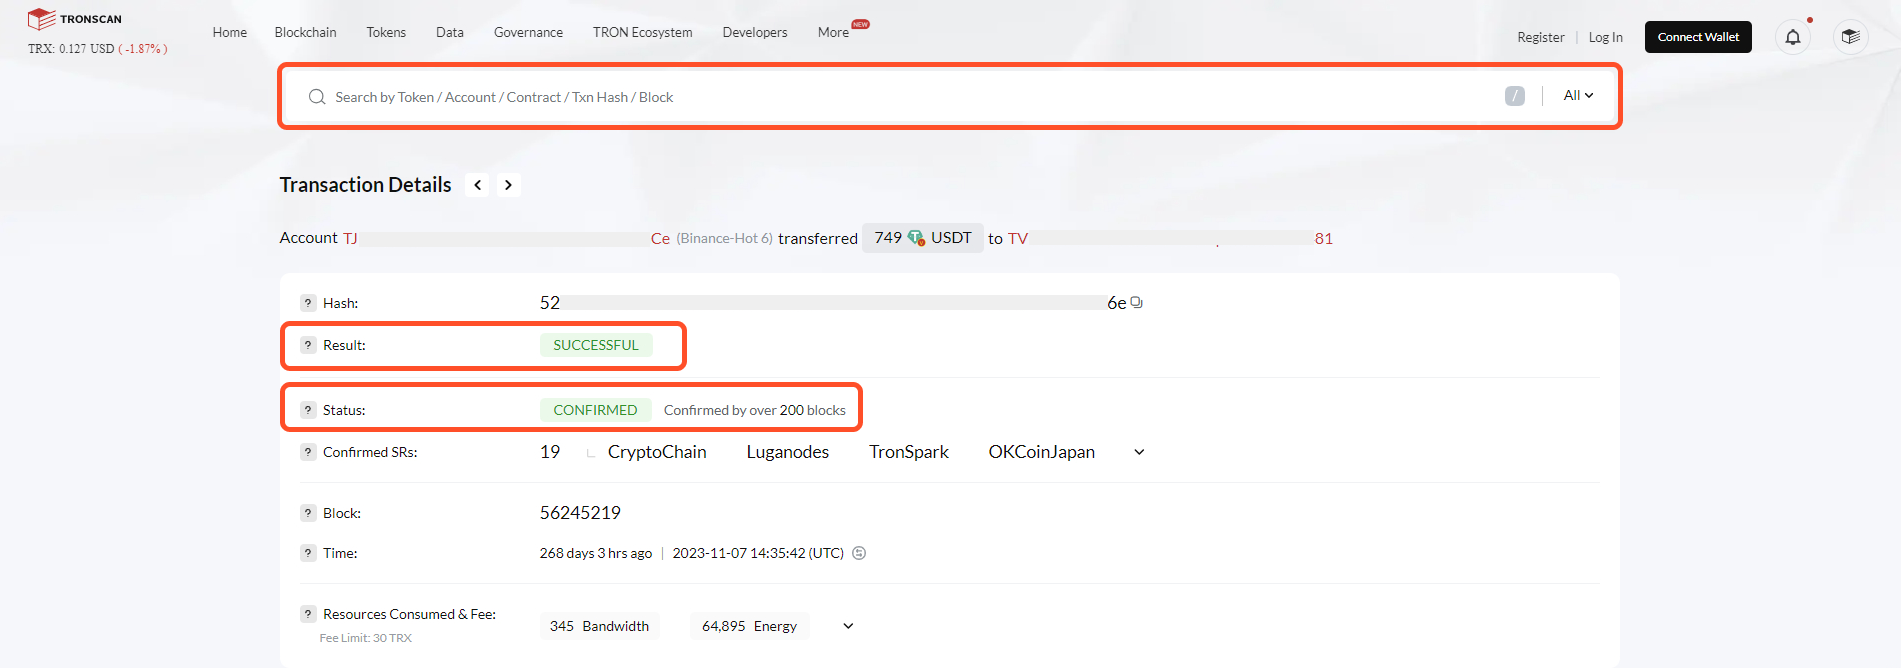Image resolution: width=1901 pixels, height=668 pixels.
Task: Click the TRONSCAN logo
Action: (x=75, y=18)
